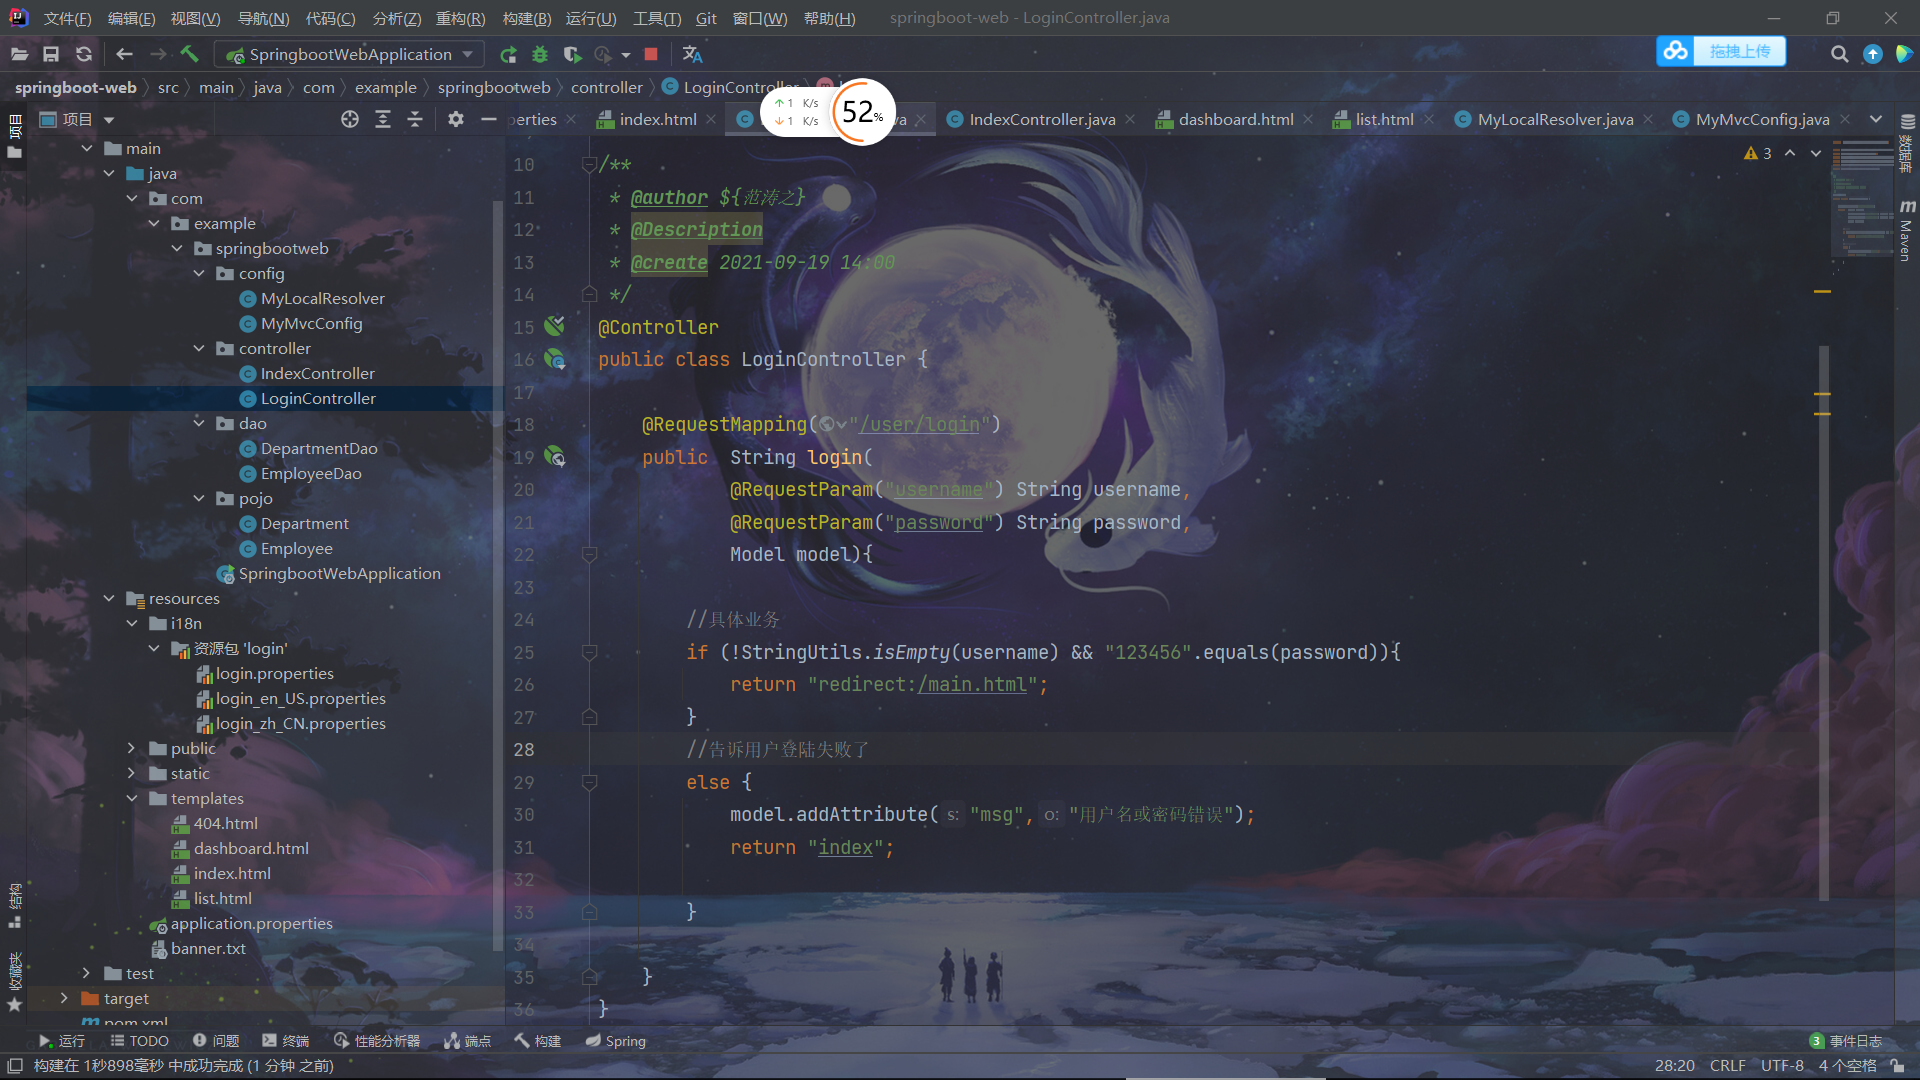
Task: Switch to IndexController.java tab
Action: coord(1042,119)
